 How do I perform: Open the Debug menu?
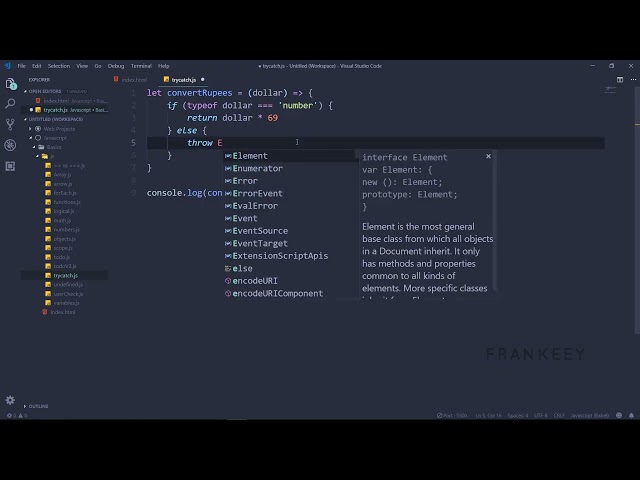click(x=116, y=66)
